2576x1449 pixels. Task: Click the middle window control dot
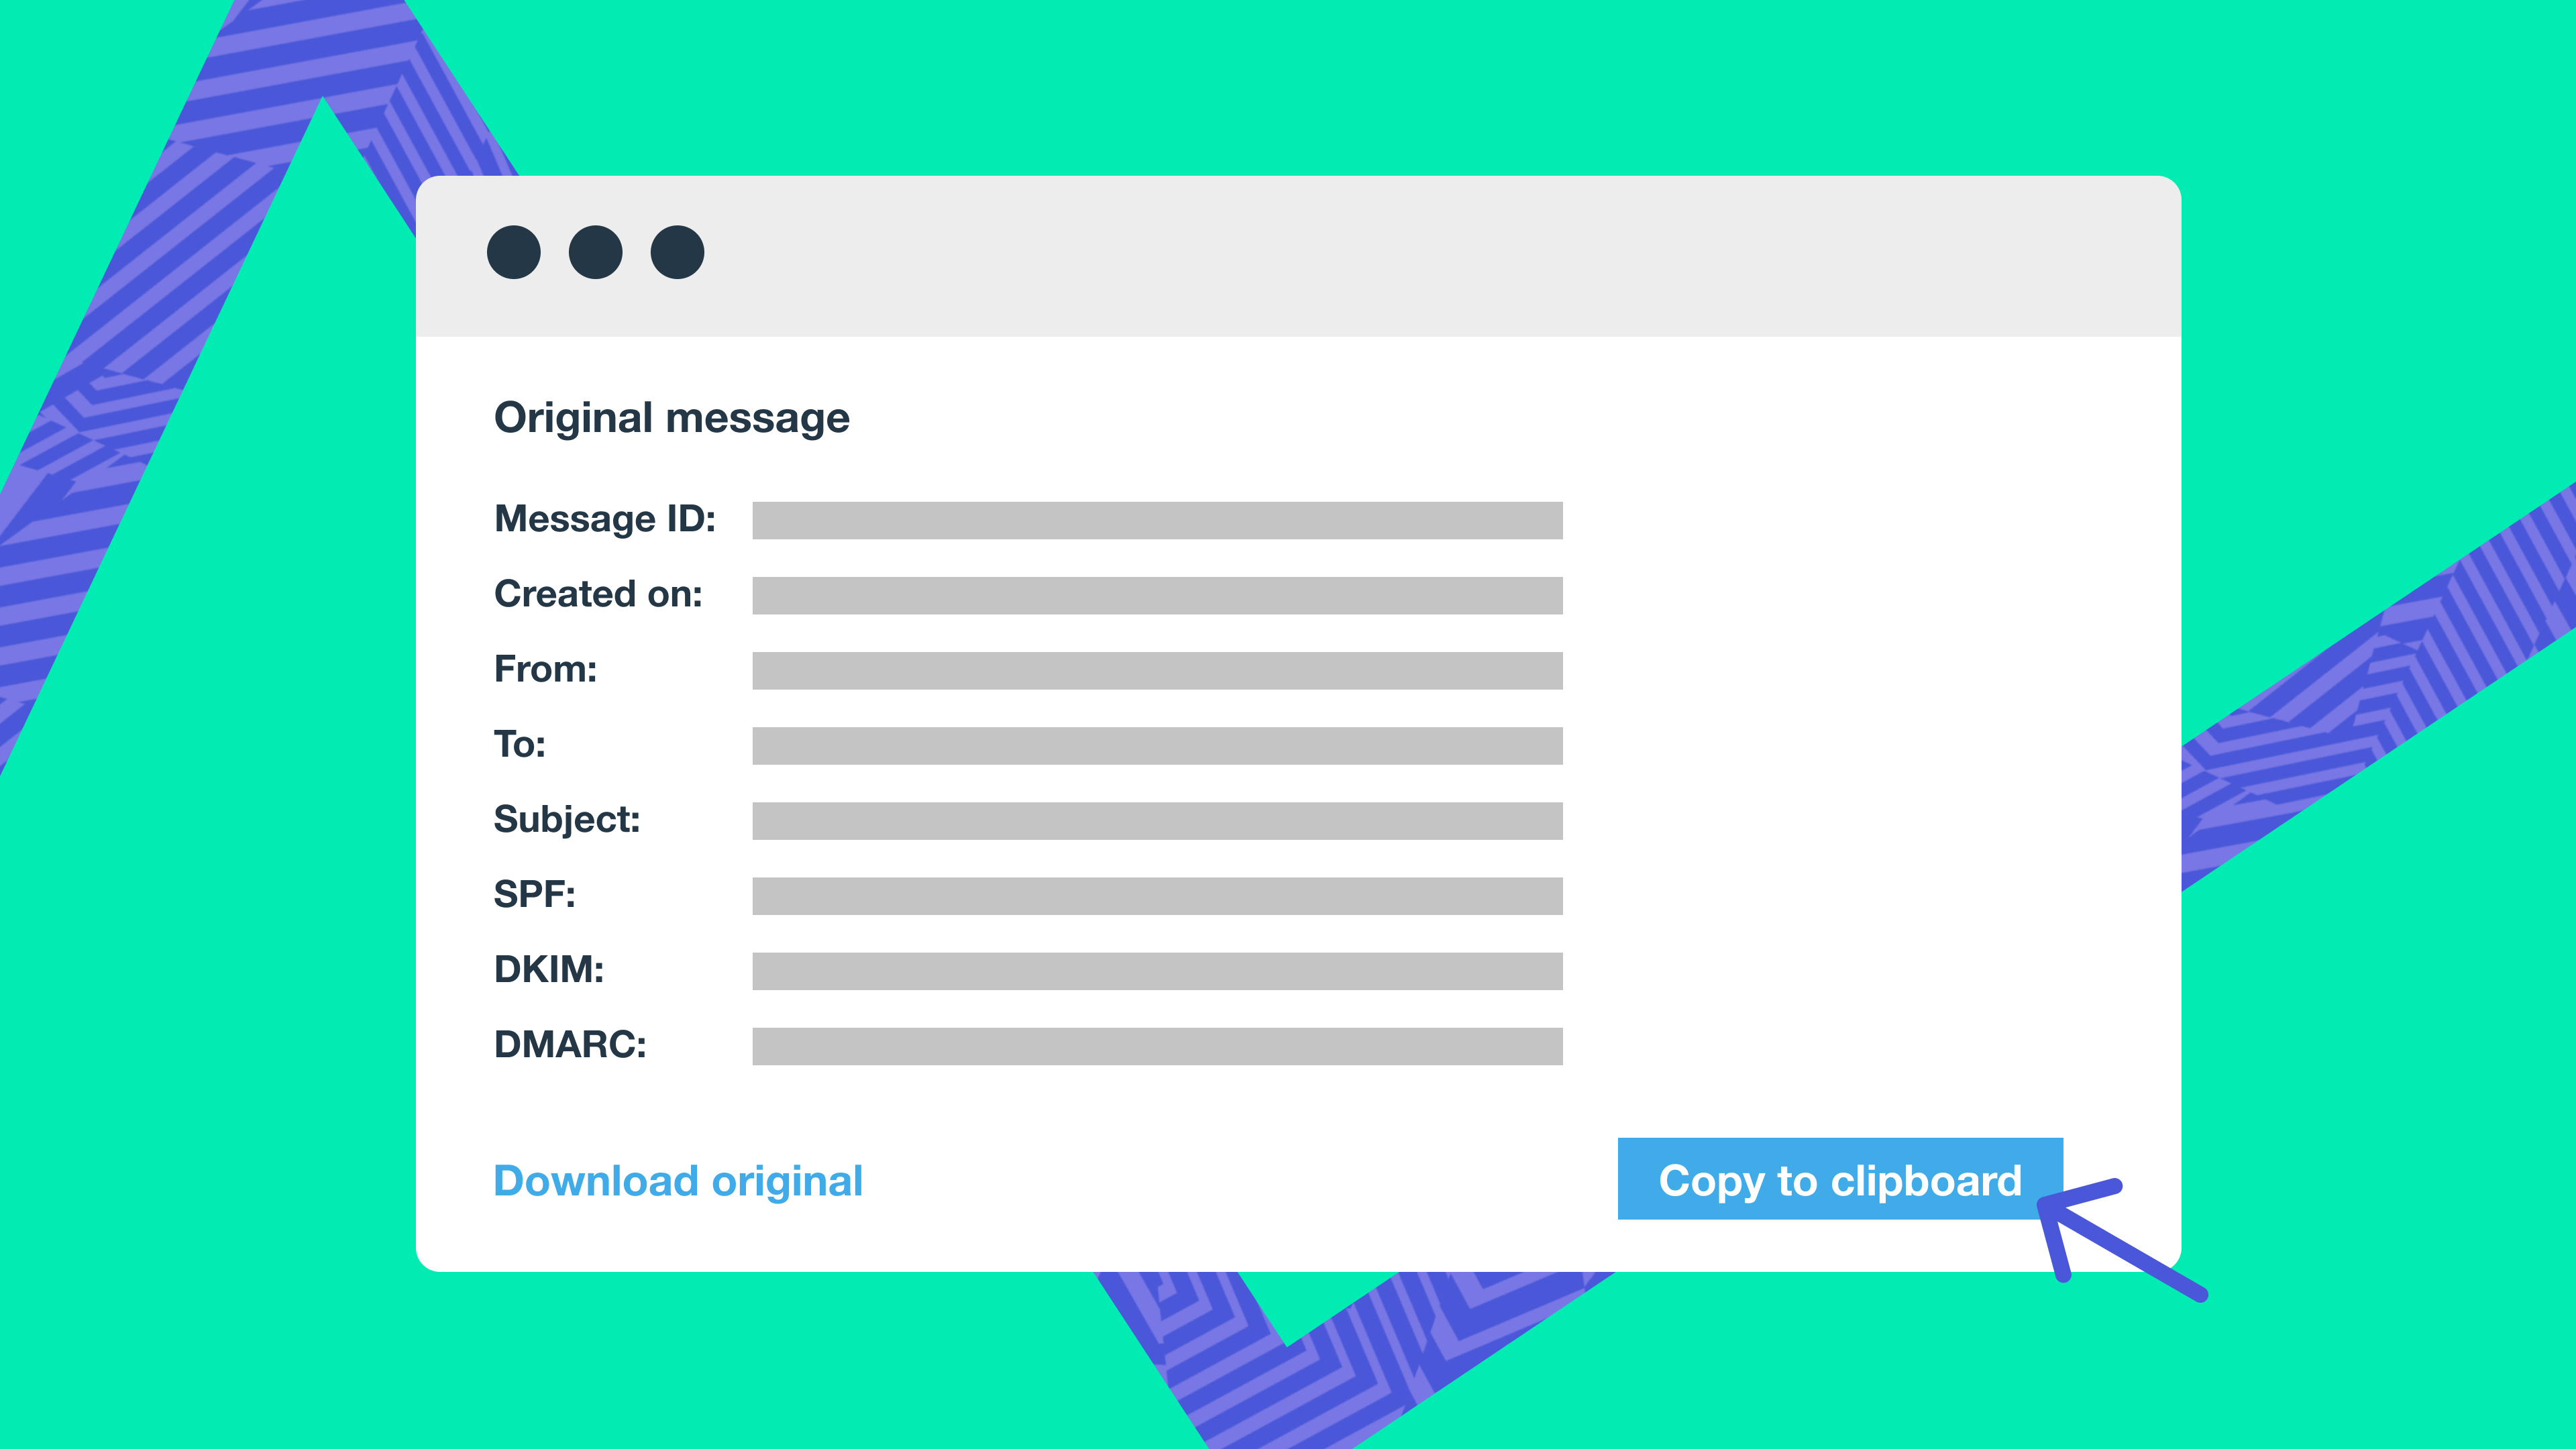point(596,252)
